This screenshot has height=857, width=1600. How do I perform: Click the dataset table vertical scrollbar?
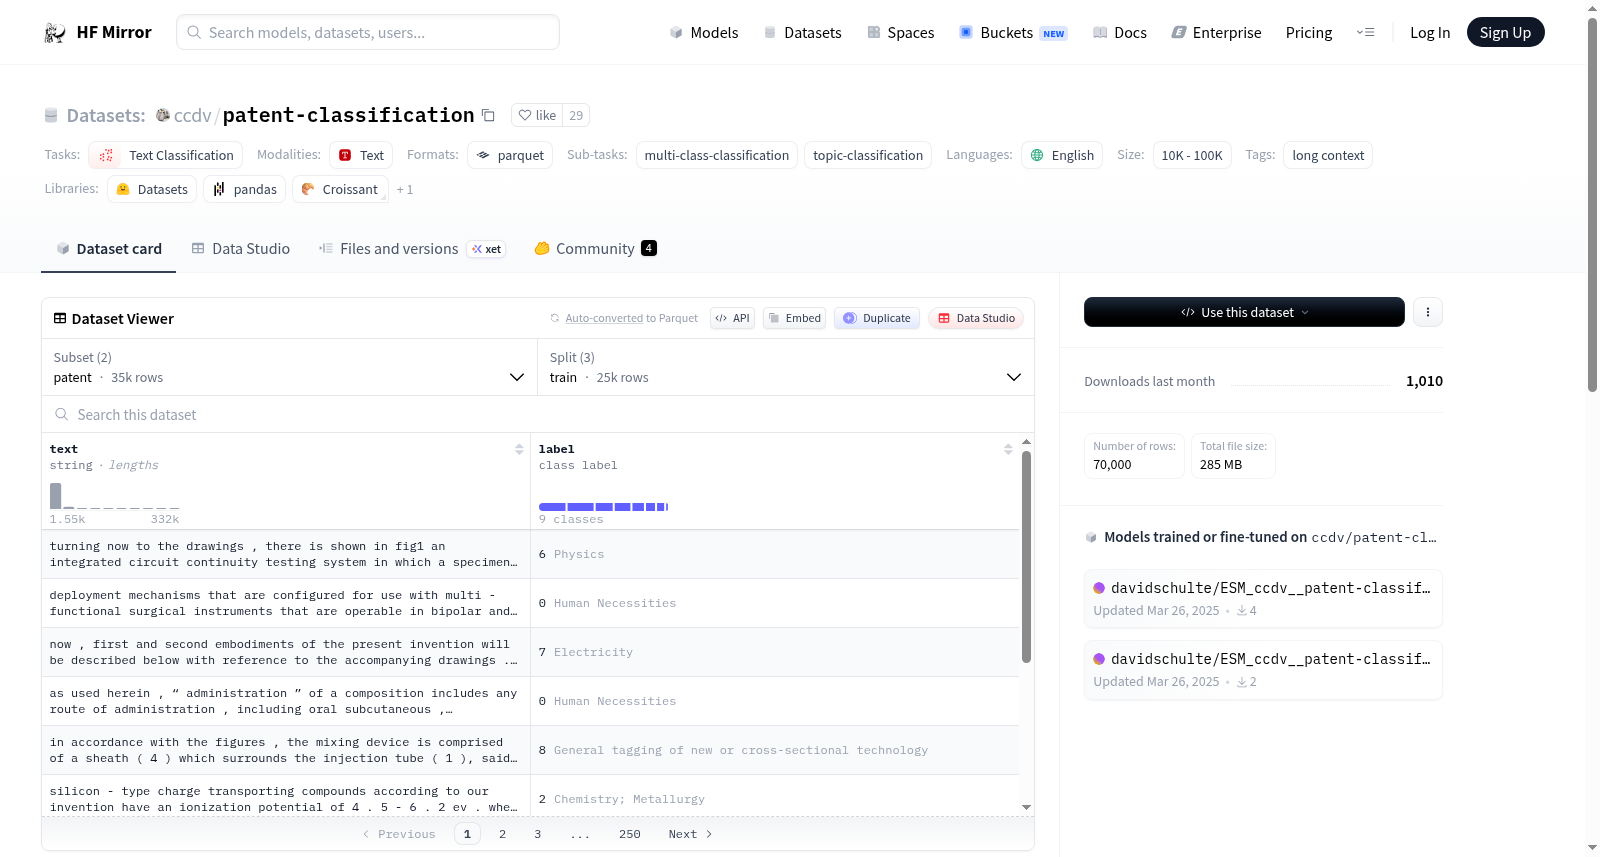(x=1026, y=557)
